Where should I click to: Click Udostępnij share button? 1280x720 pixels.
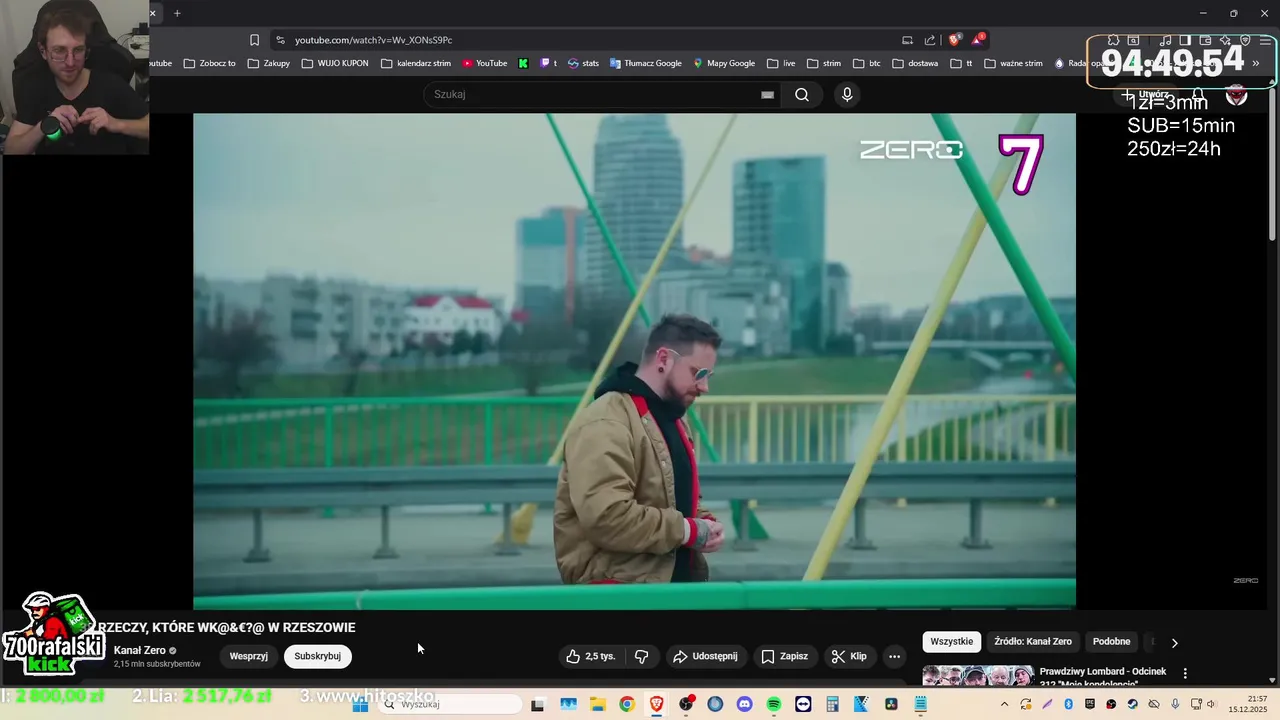pyautogui.click(x=705, y=656)
